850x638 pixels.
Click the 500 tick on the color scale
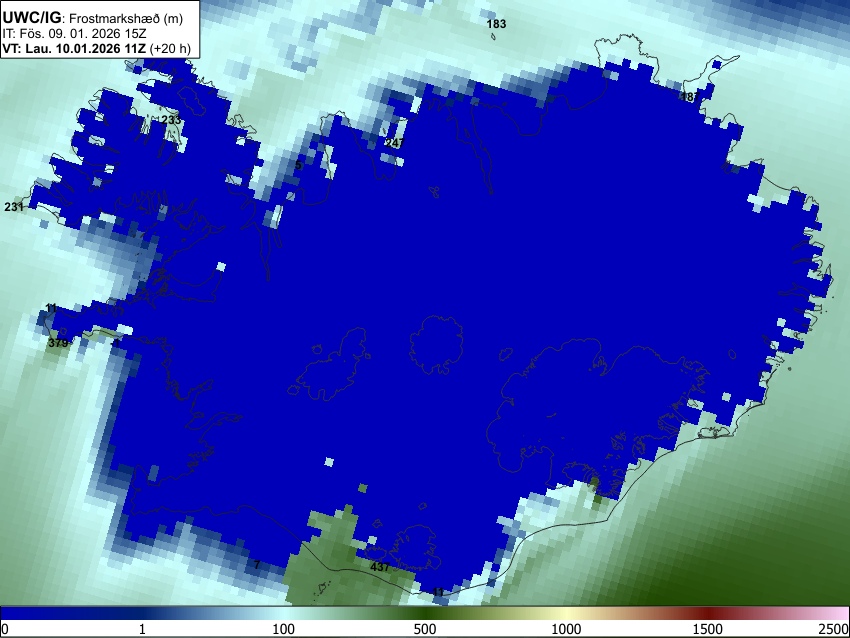point(424,629)
